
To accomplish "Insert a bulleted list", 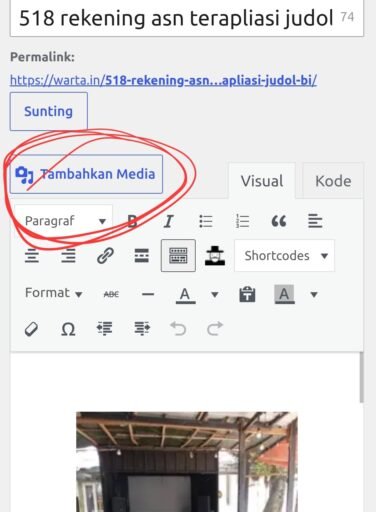I will tap(206, 221).
